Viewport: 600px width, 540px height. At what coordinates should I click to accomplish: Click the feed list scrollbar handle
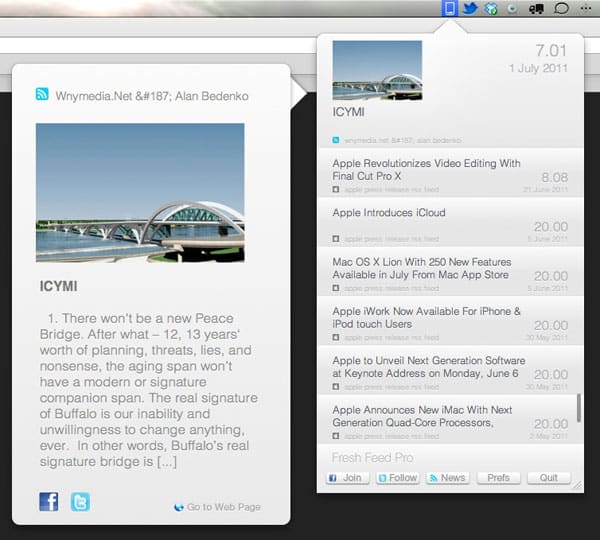tap(577, 407)
